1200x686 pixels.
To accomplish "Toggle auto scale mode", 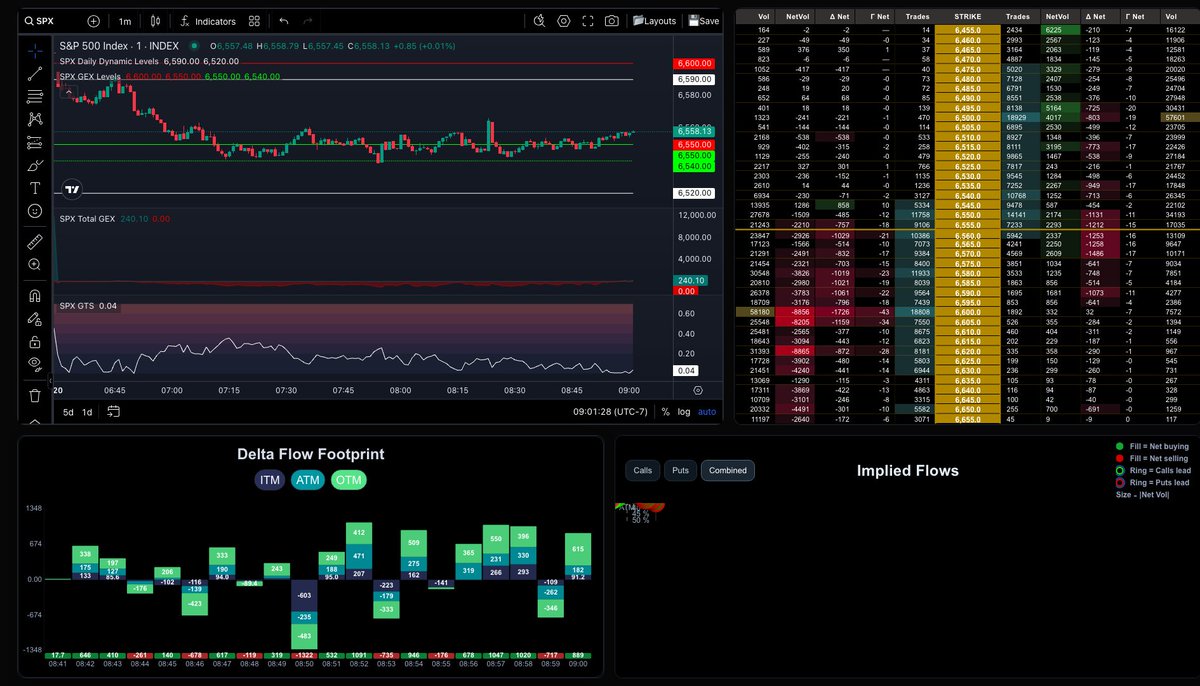I will [x=707, y=411].
